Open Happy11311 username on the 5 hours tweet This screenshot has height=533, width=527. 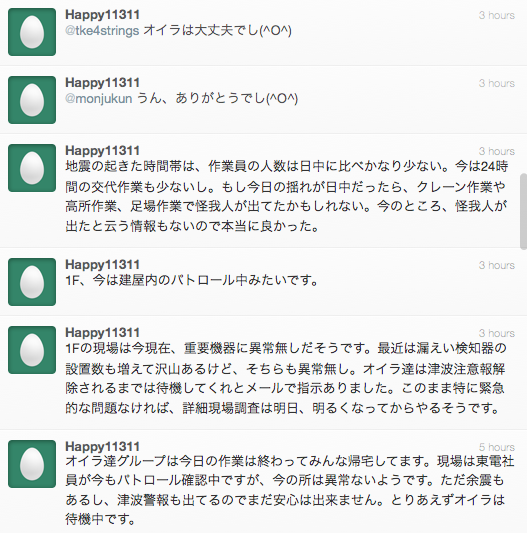102,447
